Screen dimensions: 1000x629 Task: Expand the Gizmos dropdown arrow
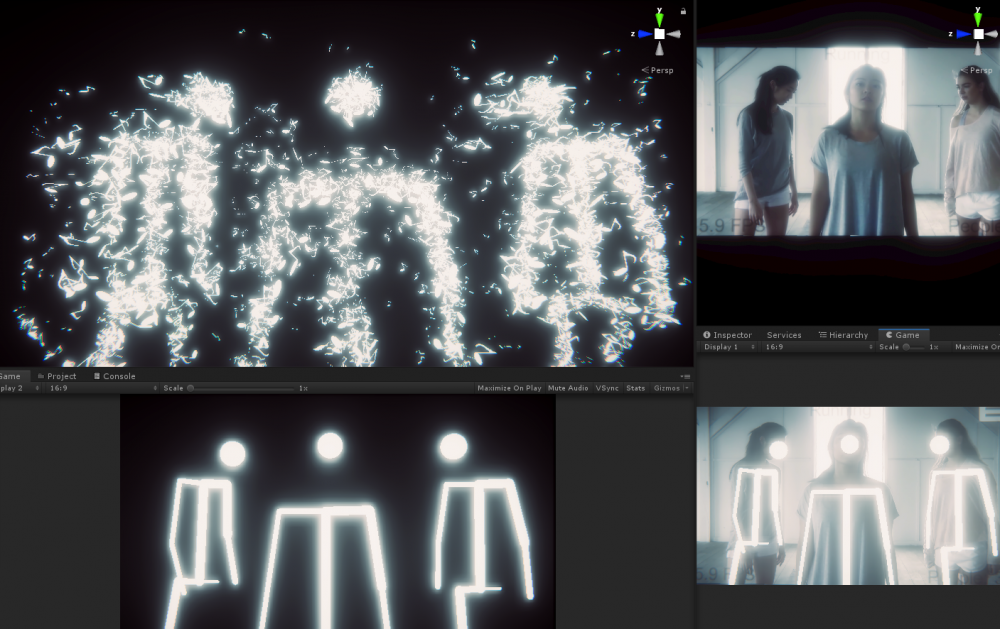coord(687,388)
